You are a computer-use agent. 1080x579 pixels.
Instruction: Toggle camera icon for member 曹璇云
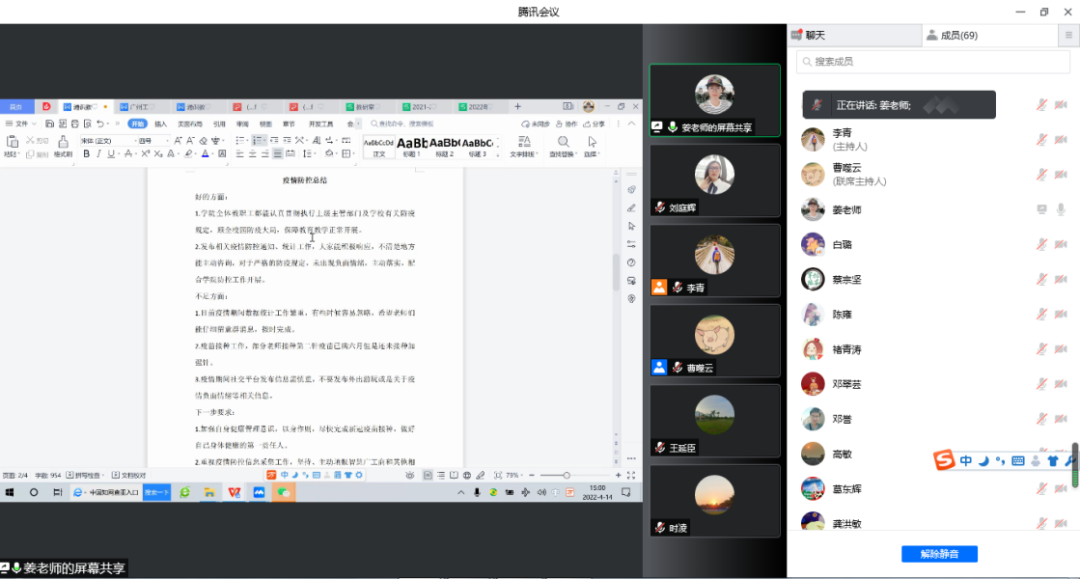(x=1060, y=174)
